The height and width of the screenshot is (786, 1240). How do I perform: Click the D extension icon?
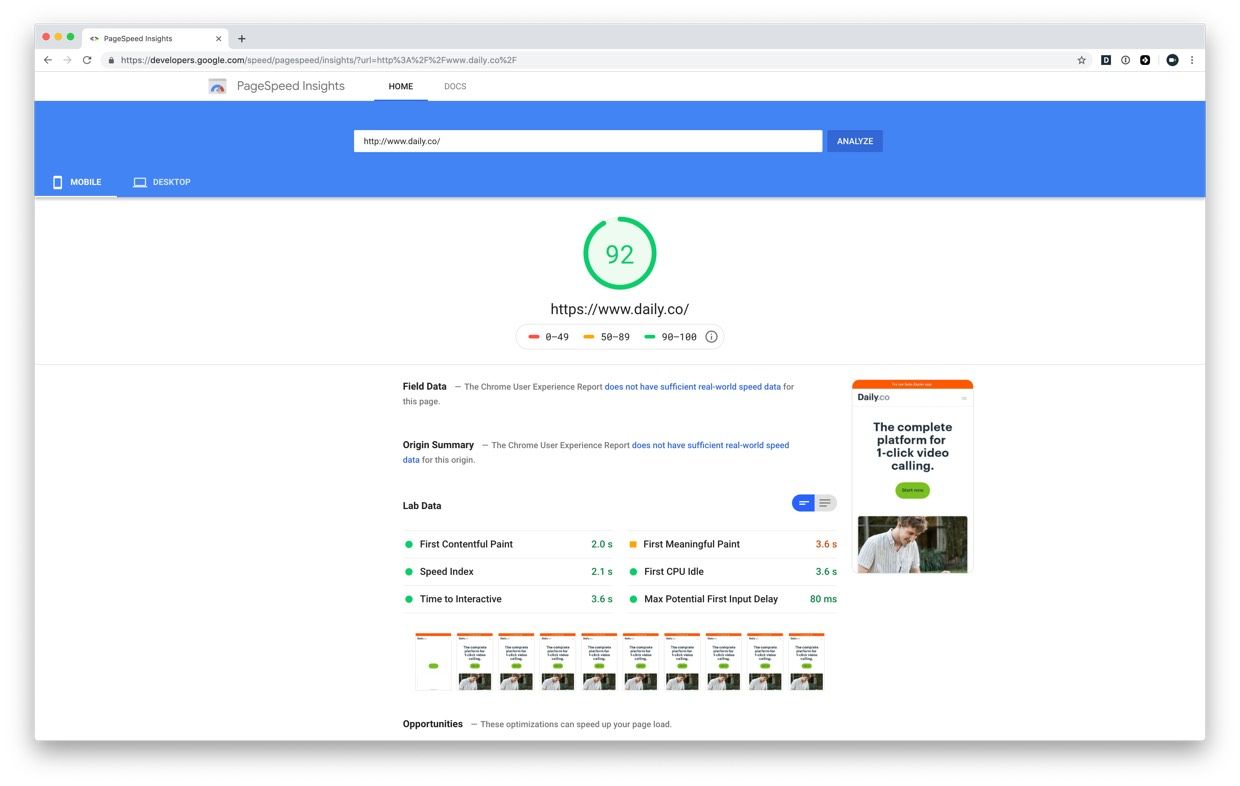pyautogui.click(x=1105, y=60)
